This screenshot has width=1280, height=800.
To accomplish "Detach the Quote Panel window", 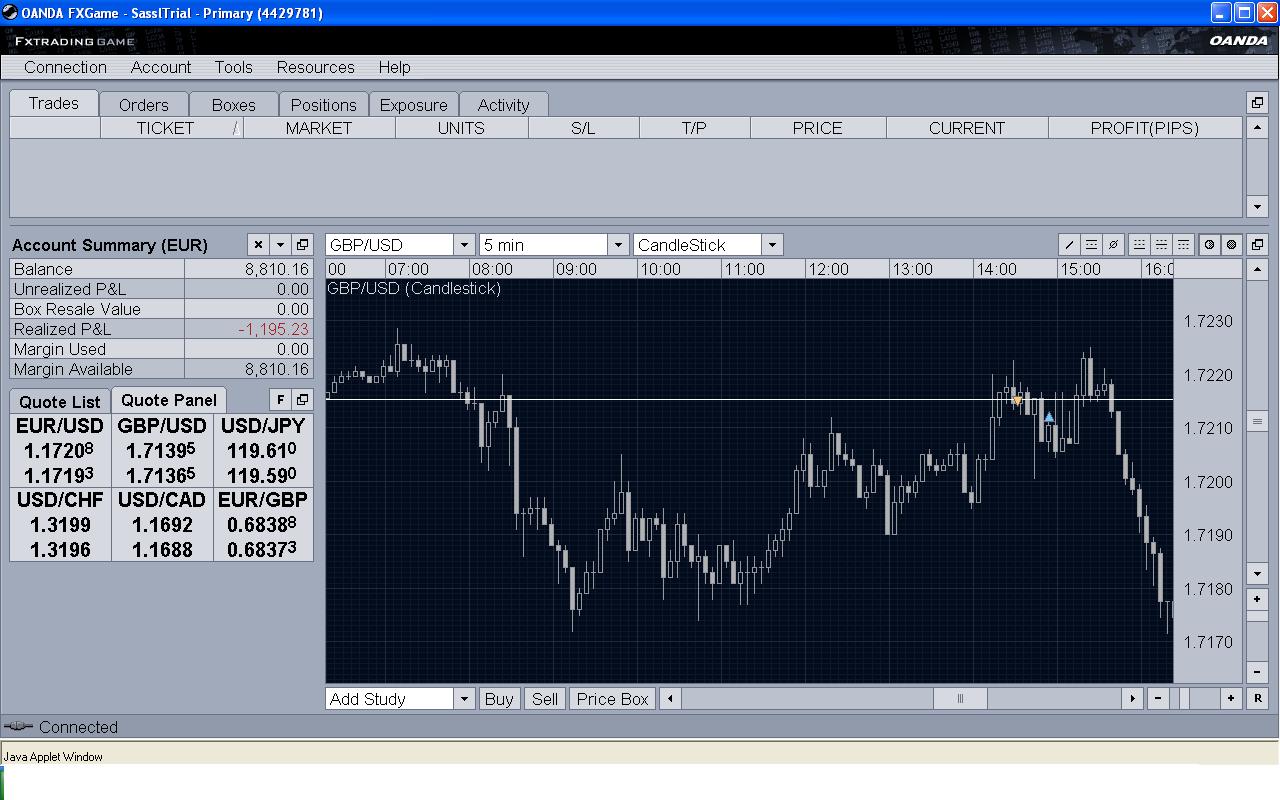I will tap(302, 400).
